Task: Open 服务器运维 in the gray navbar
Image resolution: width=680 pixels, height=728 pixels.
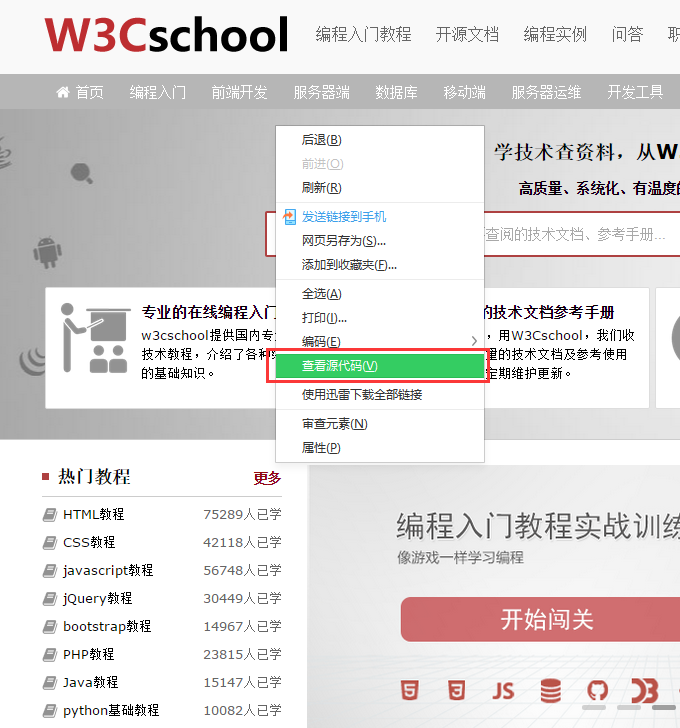Action: pos(546,92)
